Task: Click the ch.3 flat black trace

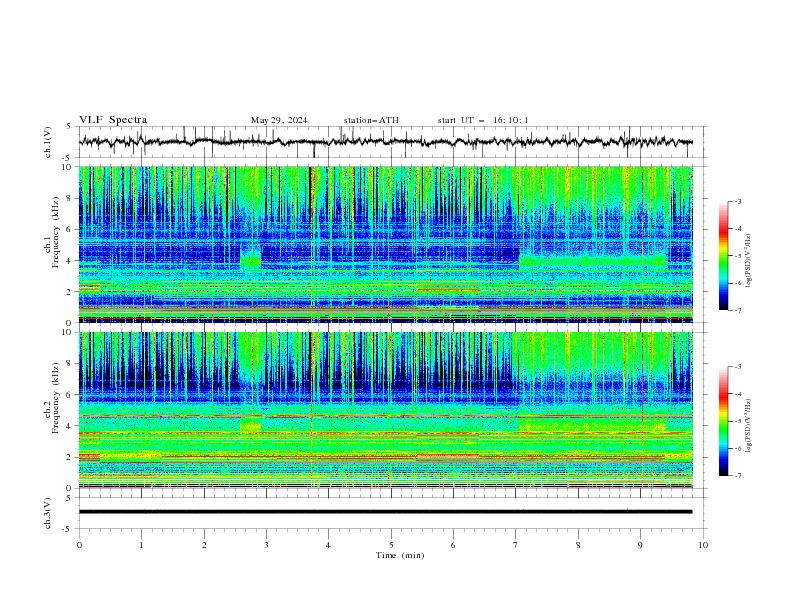Action: [x=386, y=512]
